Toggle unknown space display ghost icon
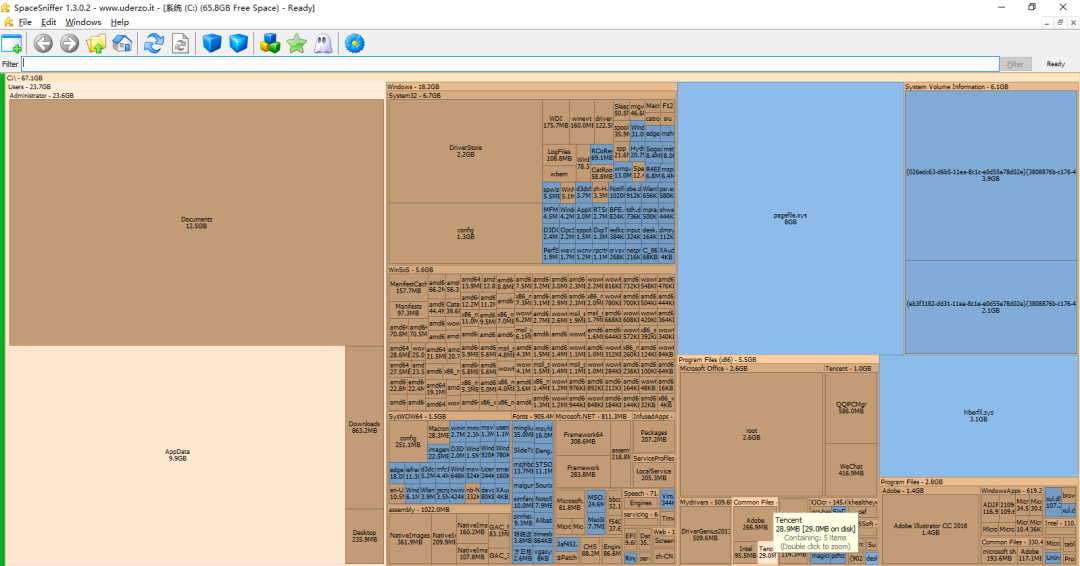 pos(322,43)
